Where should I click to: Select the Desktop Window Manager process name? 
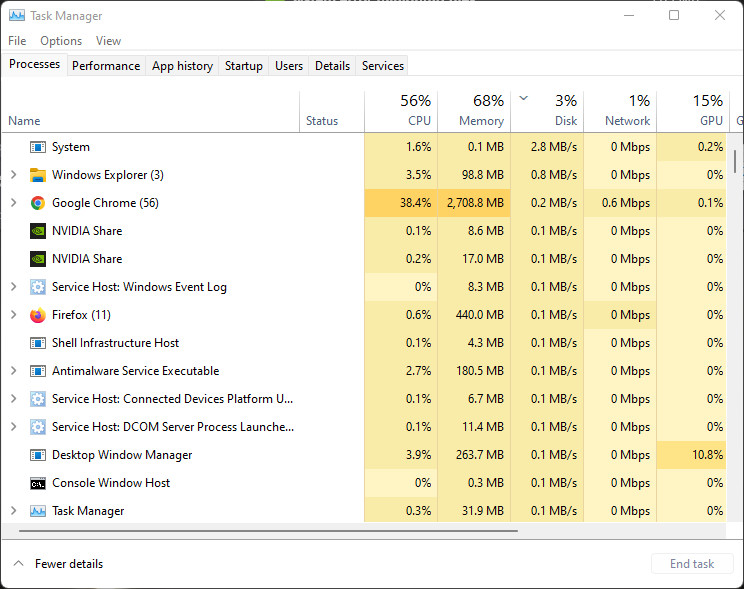click(x=122, y=455)
